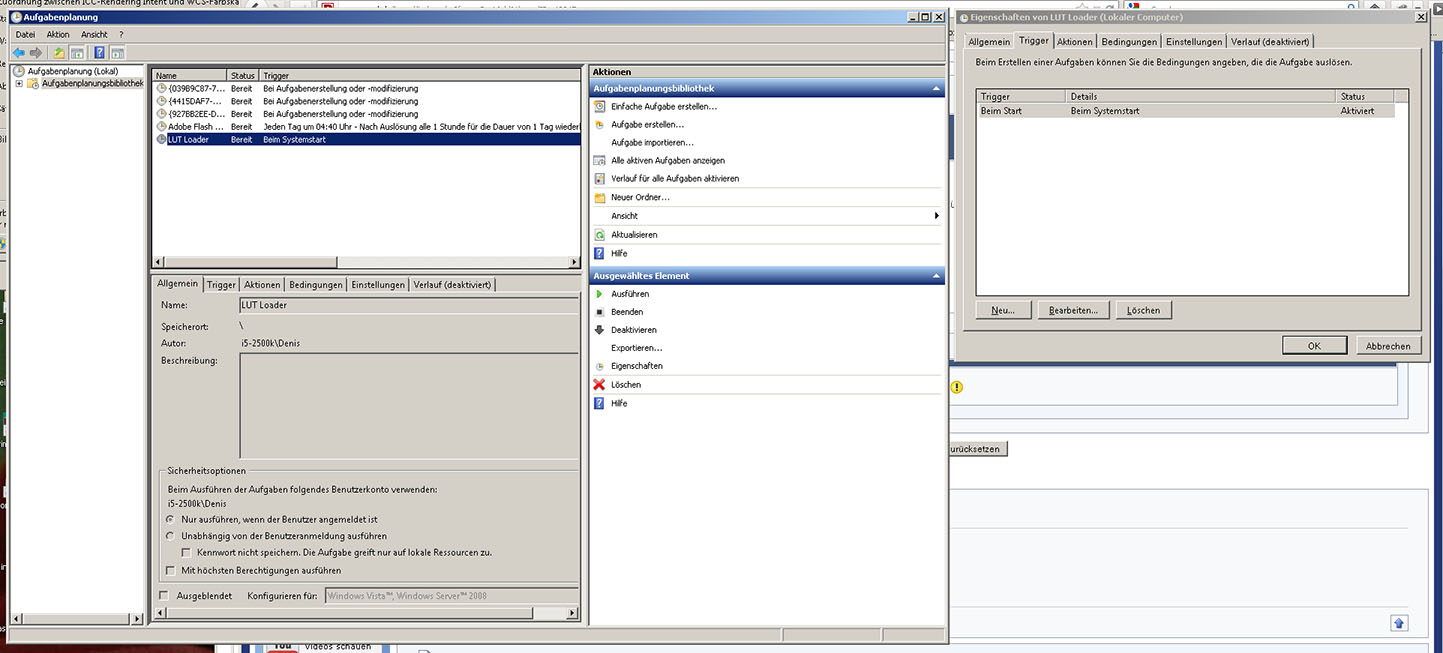This screenshot has width=1443, height=653.
Task: Click the red X Löschen icon
Action: [600, 385]
